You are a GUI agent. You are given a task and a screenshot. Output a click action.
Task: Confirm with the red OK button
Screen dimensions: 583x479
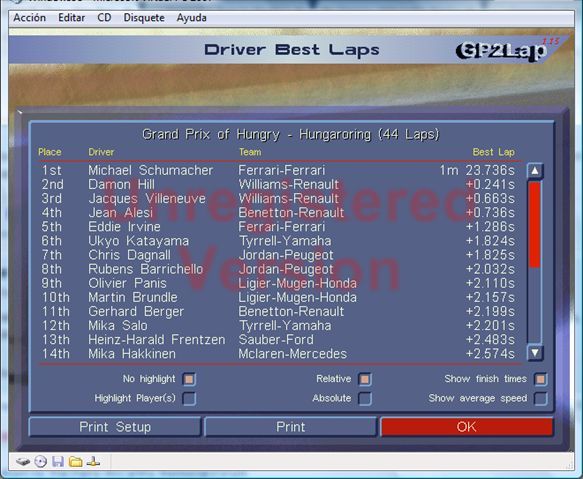467,427
